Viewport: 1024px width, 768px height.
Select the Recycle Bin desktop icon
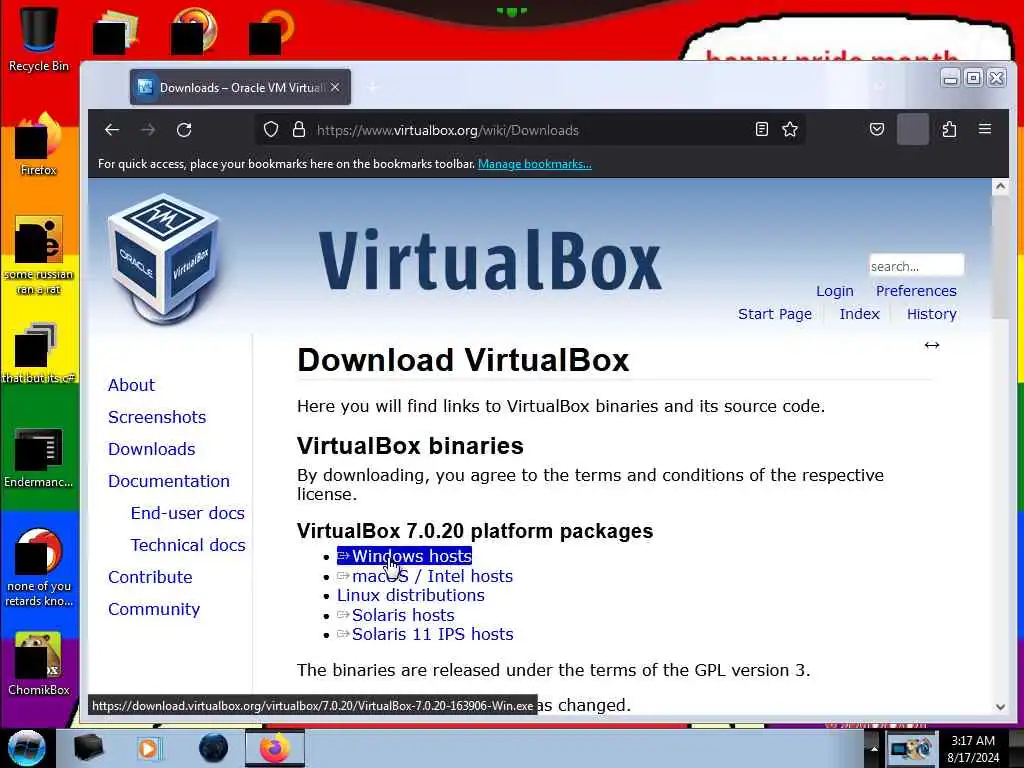coord(39,37)
